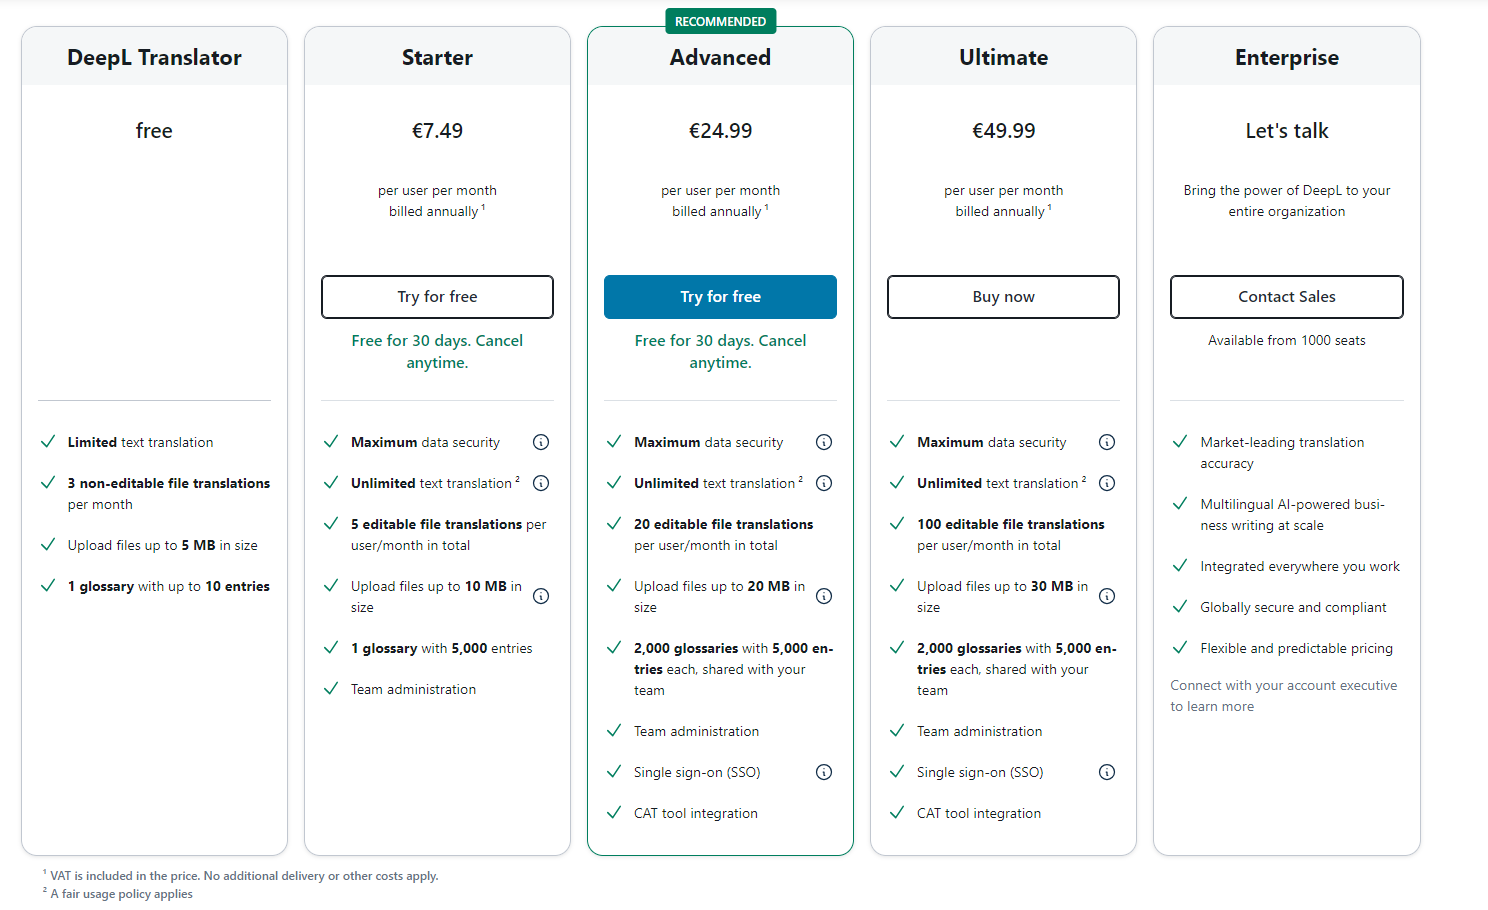Click the Ultimate plan title
Image resolution: width=1488 pixels, height=910 pixels.
click(1003, 58)
